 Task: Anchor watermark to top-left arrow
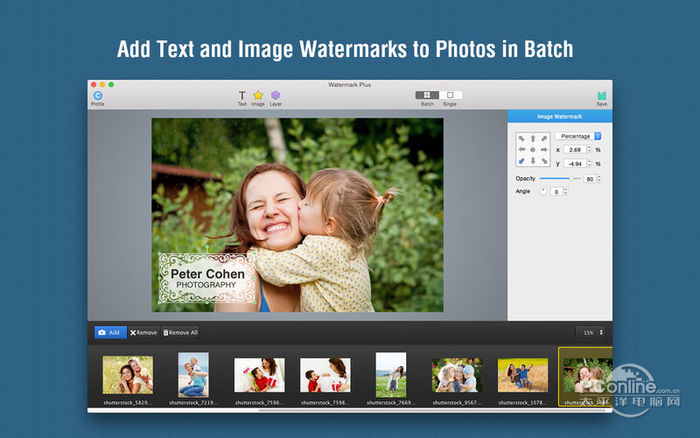point(521,138)
